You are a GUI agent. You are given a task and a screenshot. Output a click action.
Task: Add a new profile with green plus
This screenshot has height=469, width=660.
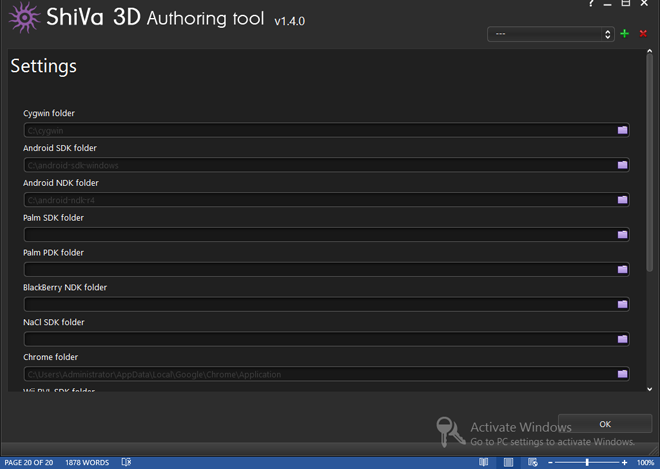pos(625,34)
